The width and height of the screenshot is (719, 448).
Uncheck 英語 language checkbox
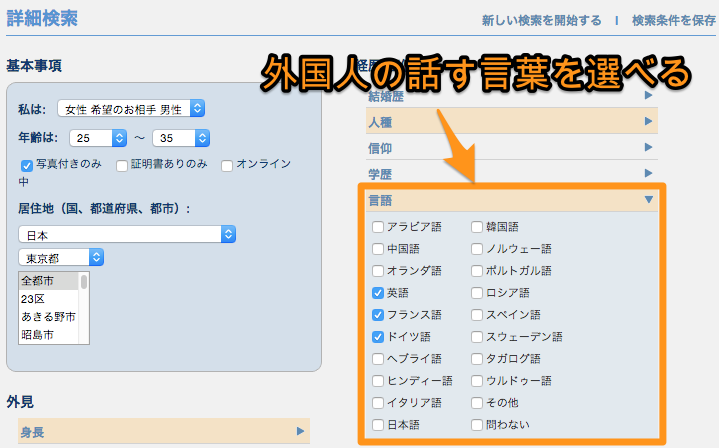tap(378, 293)
